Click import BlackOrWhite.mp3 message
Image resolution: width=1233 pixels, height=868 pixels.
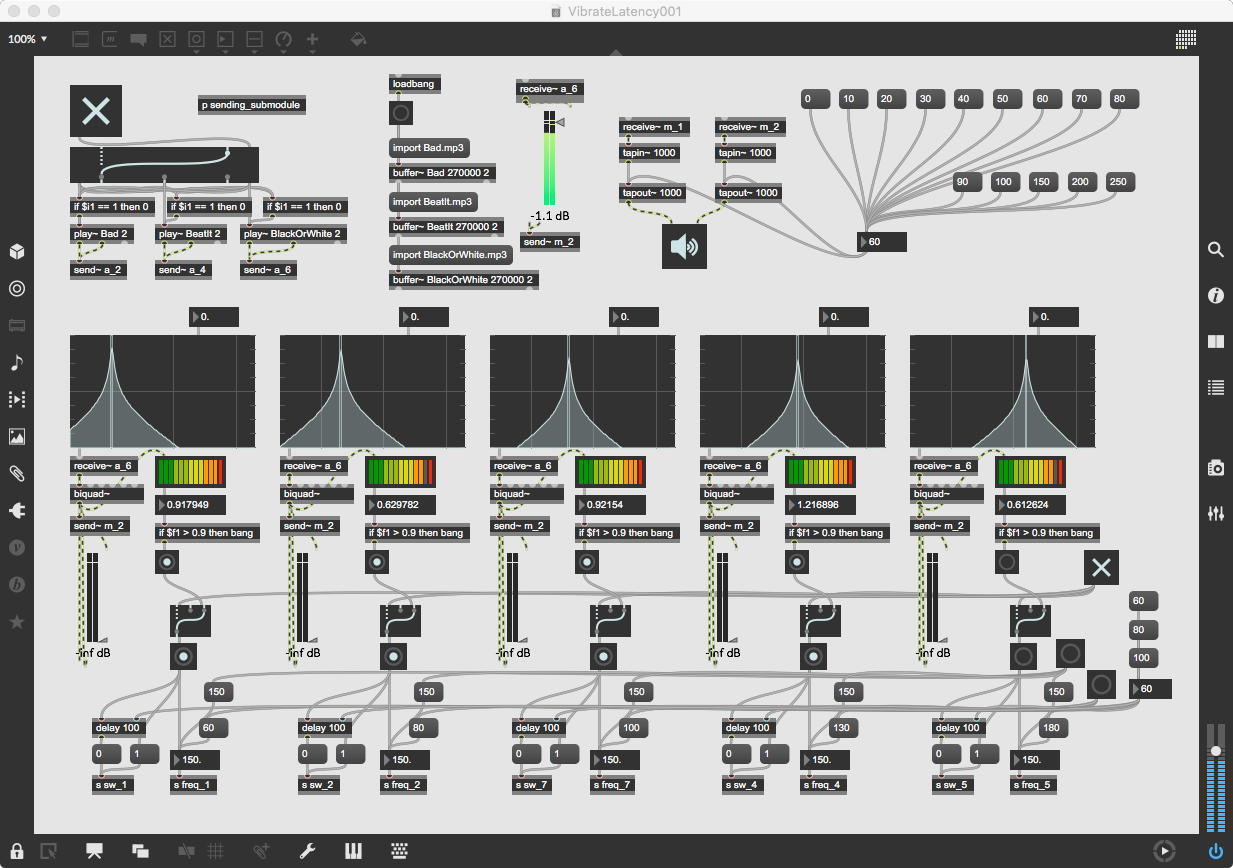point(450,255)
